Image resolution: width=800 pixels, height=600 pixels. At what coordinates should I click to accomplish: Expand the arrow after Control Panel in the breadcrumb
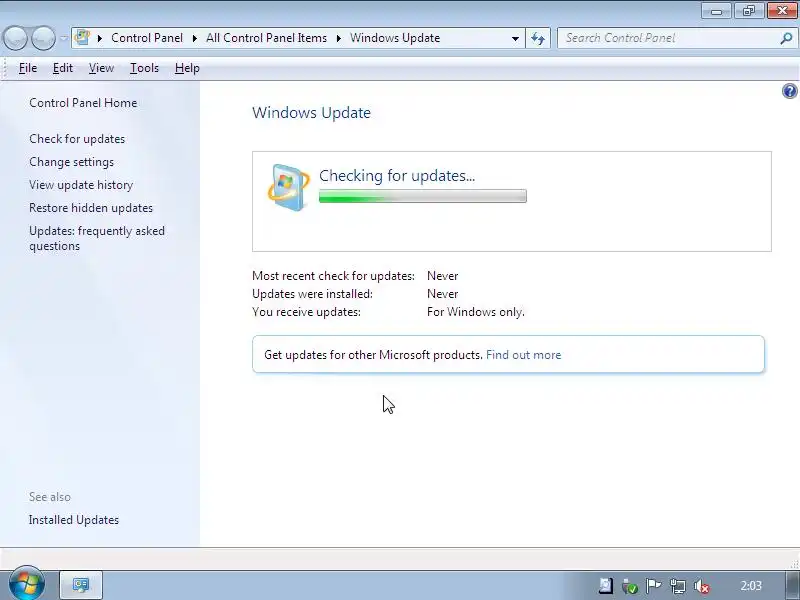[194, 38]
